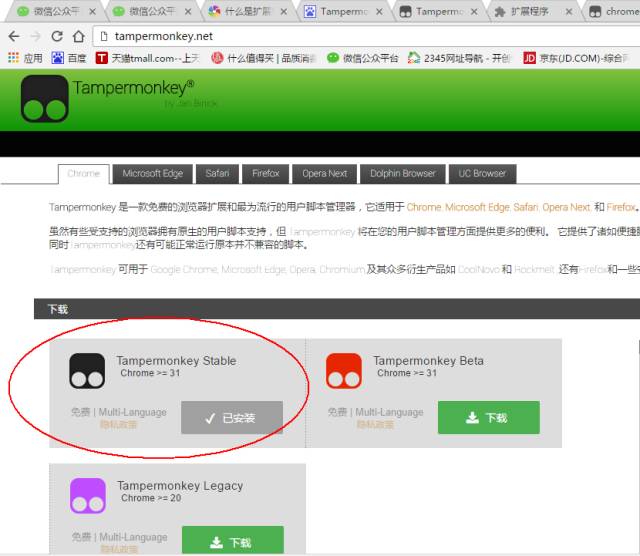Open the 什么值得买 bookmark
Viewport: 640px width, 556px height.
pos(264,58)
